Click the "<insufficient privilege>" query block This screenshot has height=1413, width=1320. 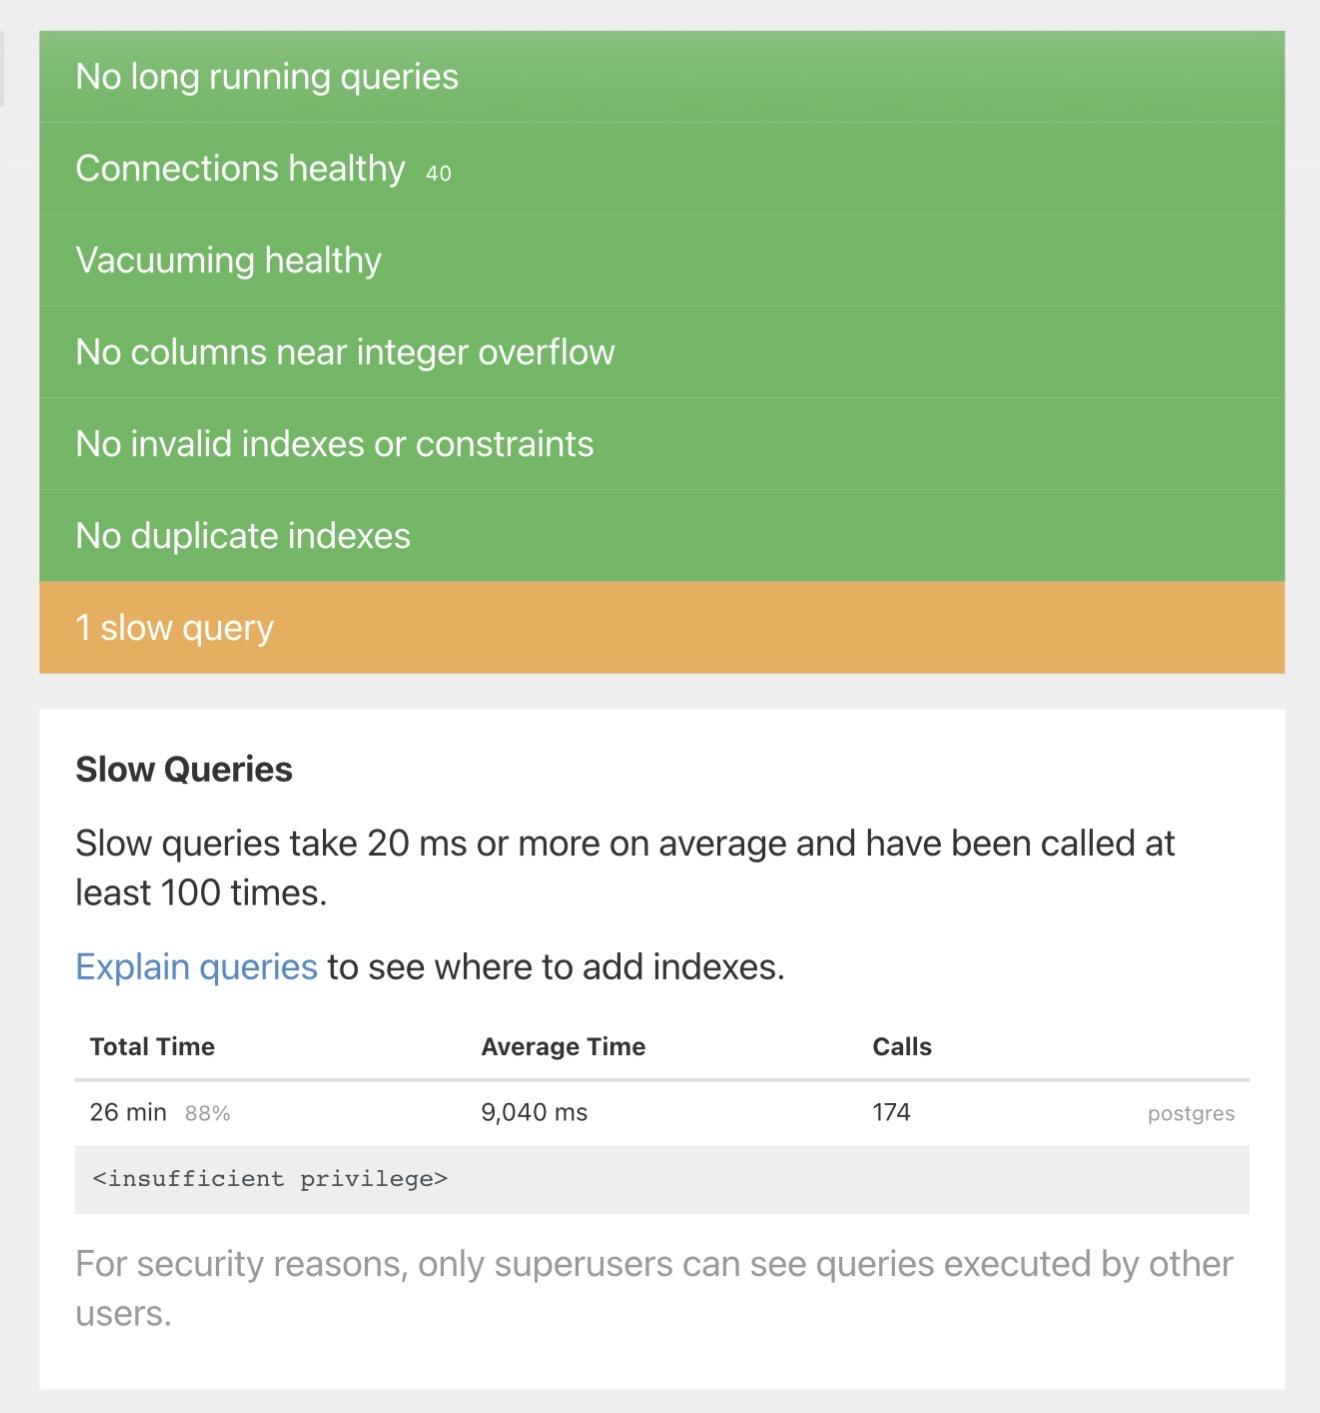coord(270,1179)
